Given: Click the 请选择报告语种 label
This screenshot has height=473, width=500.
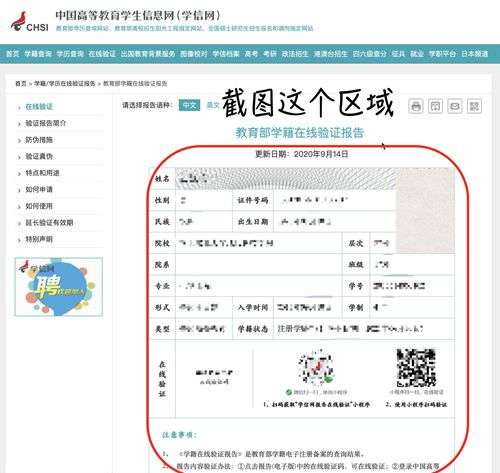Looking at the screenshot, I should [147, 105].
